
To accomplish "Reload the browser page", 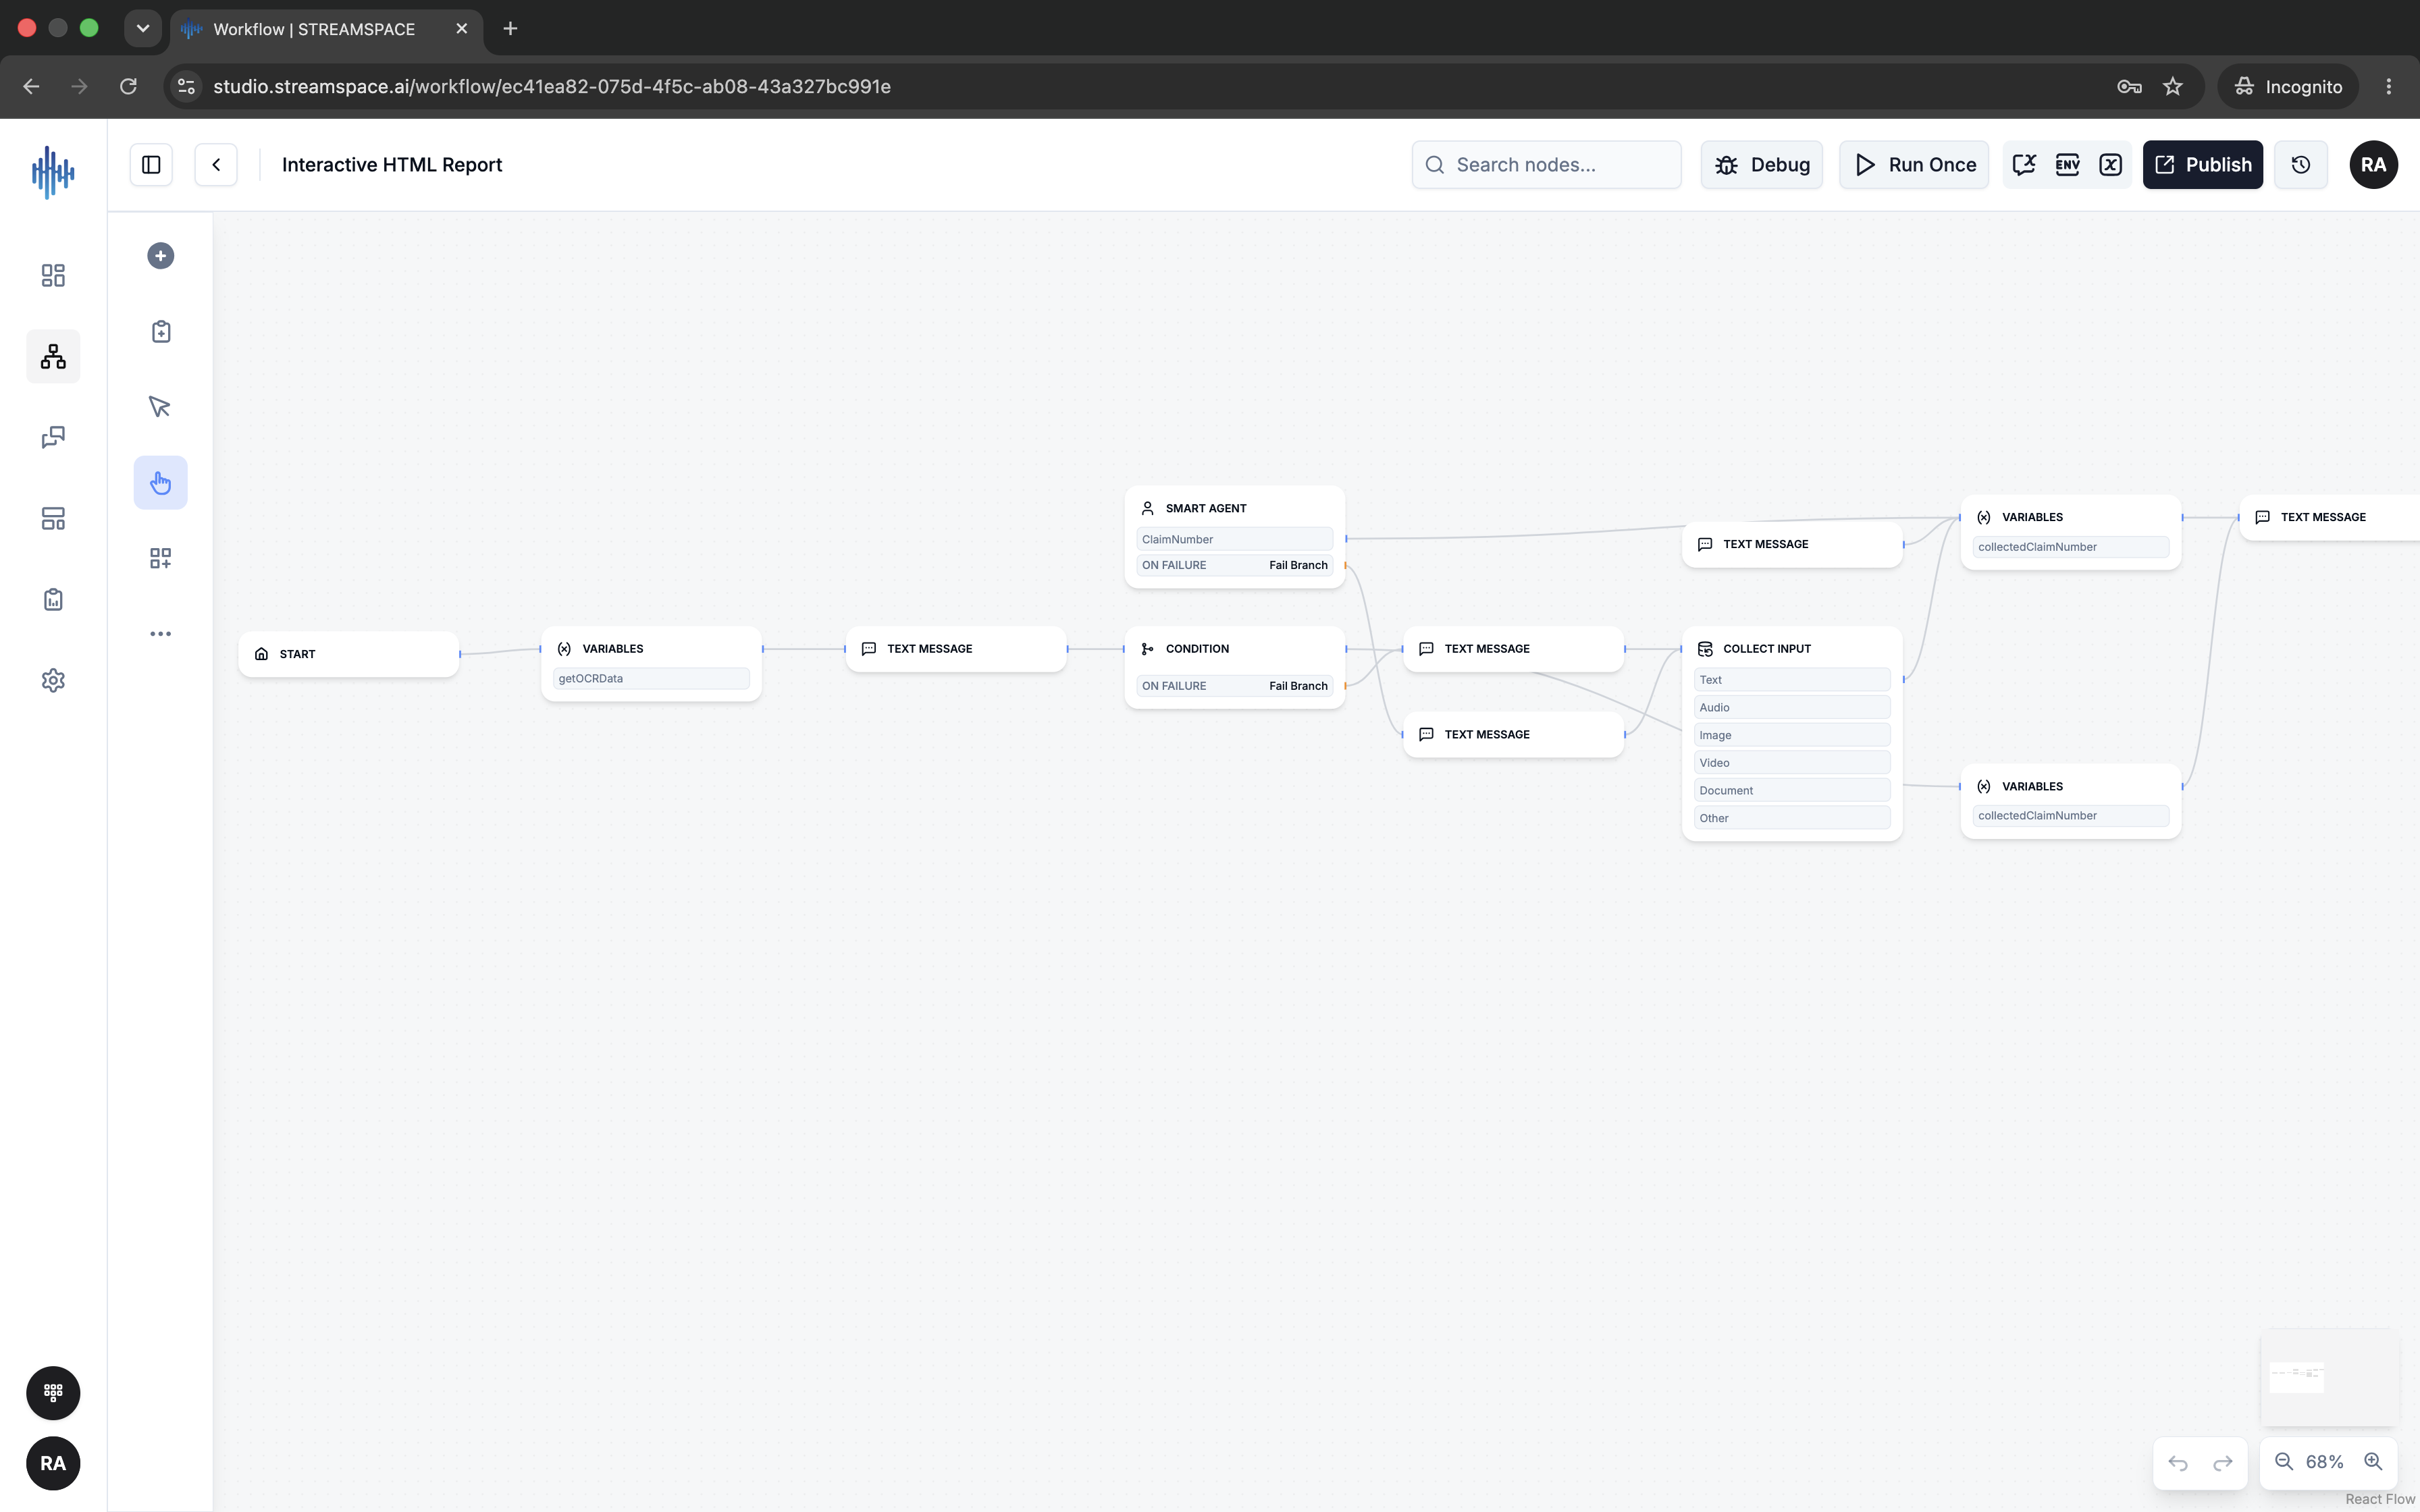I will 128,86.
